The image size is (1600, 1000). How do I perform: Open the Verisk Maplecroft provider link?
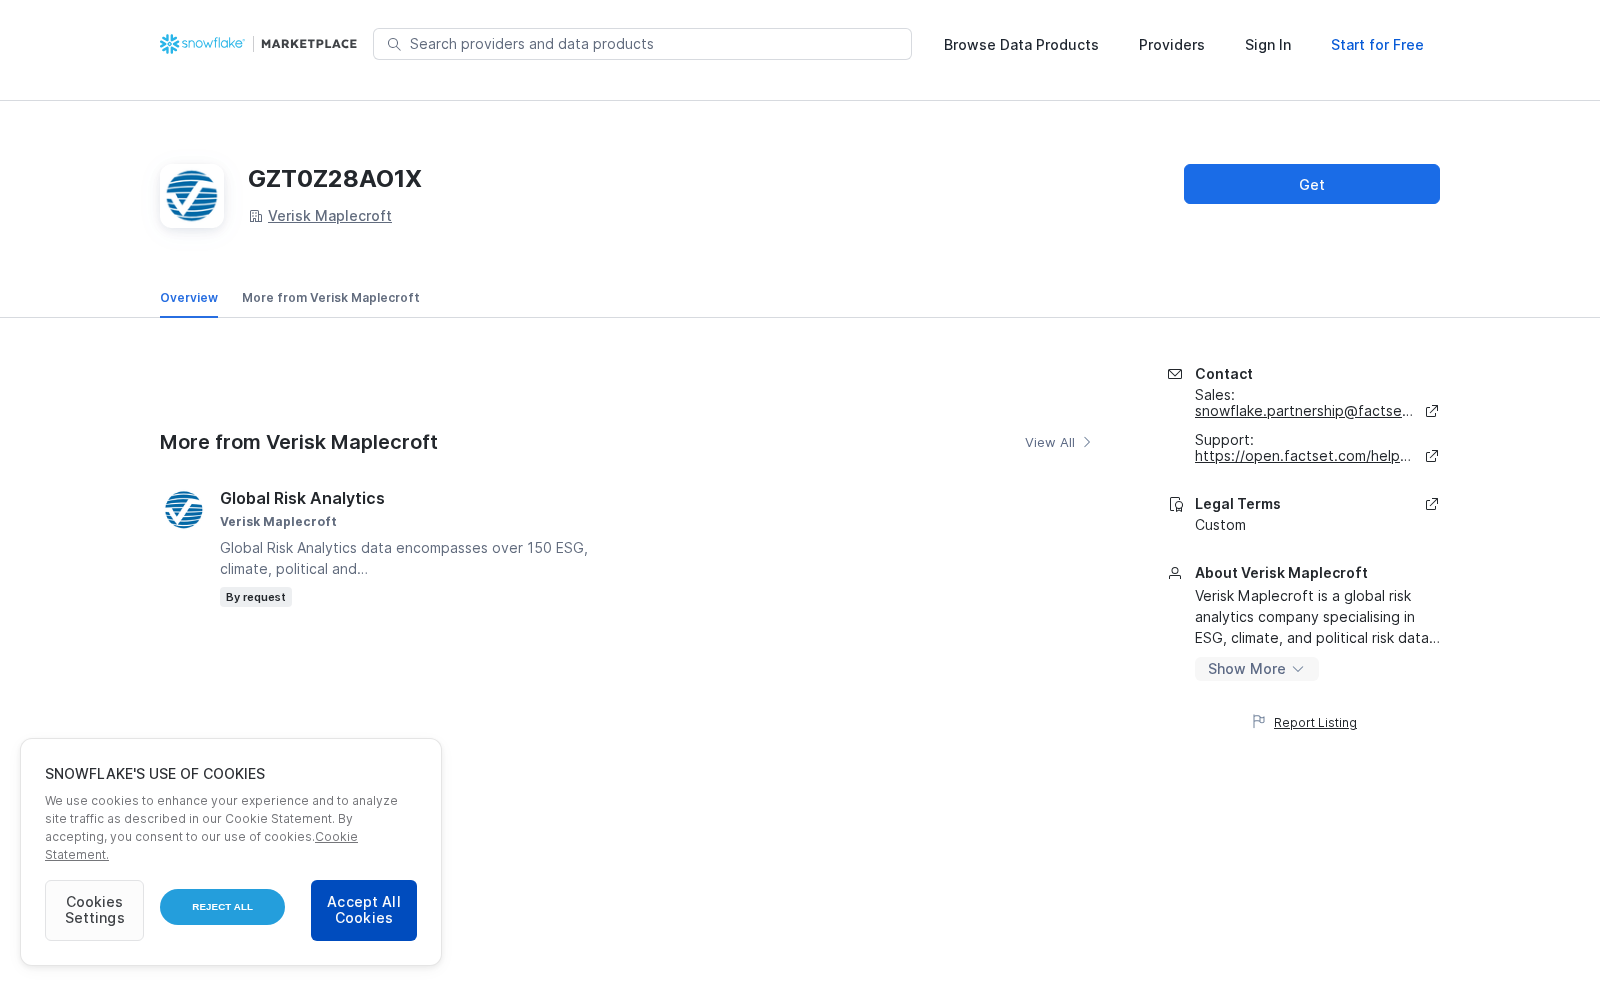click(x=330, y=216)
